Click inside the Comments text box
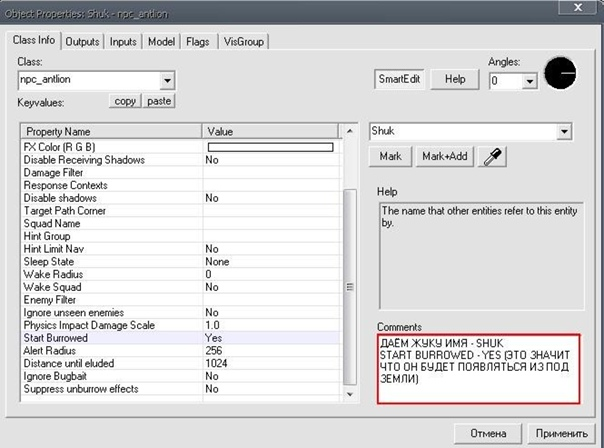Image resolution: width=604 pixels, height=448 pixels. [x=478, y=369]
